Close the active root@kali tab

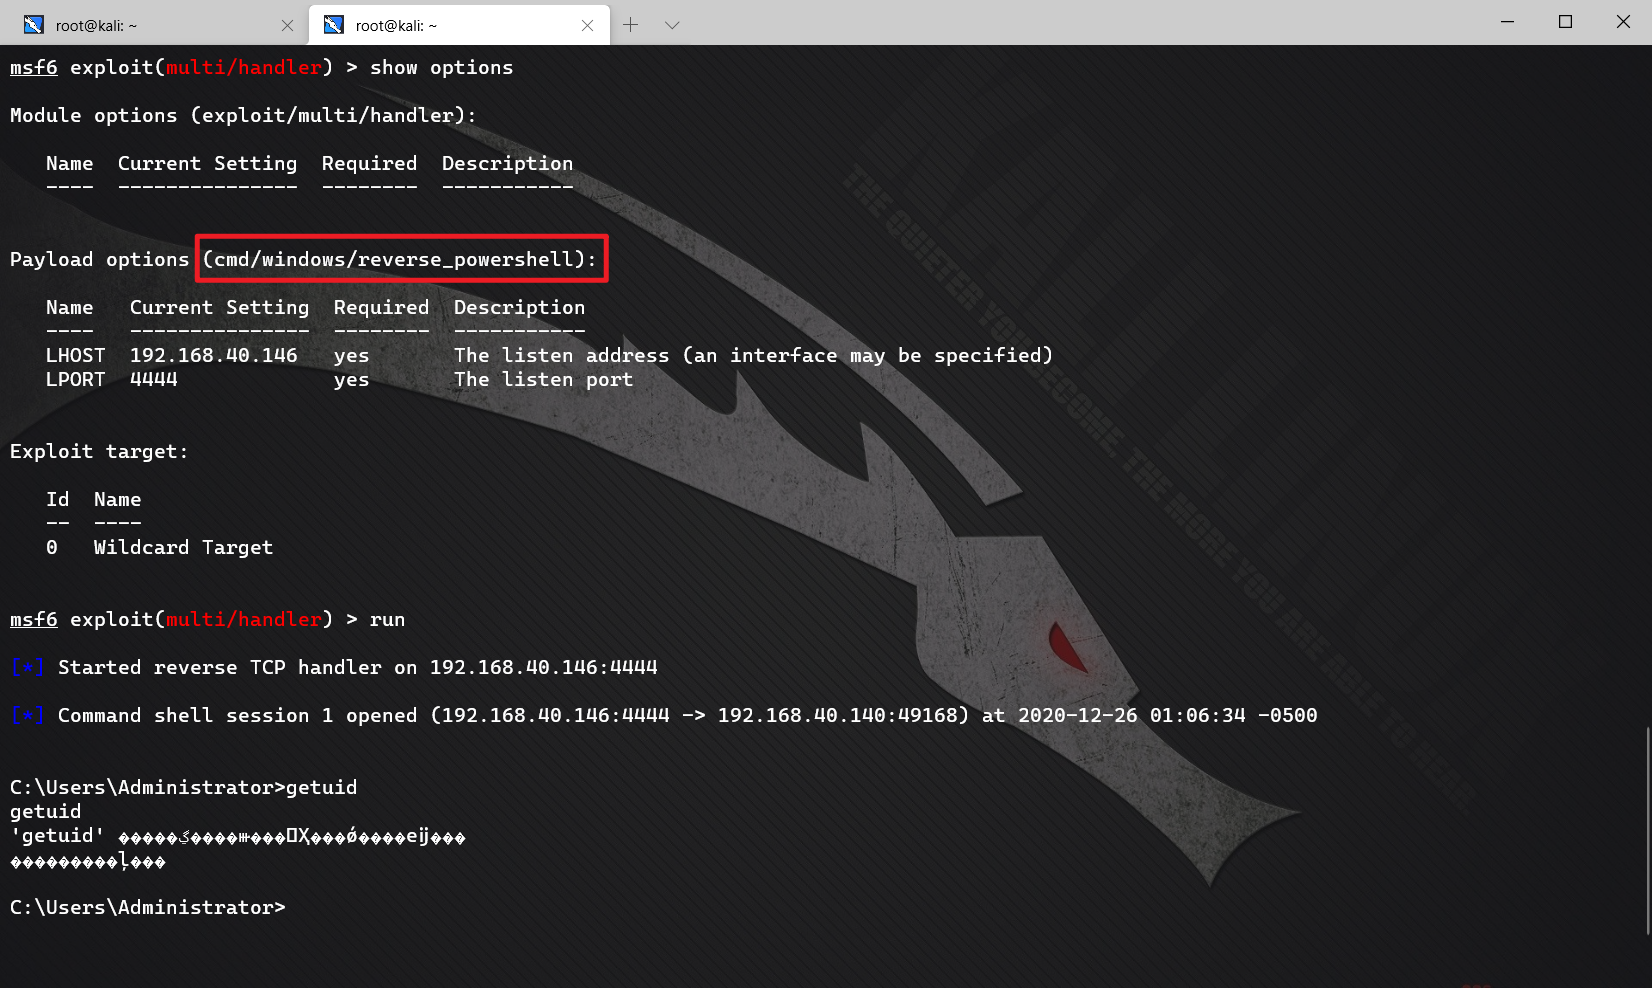click(587, 25)
